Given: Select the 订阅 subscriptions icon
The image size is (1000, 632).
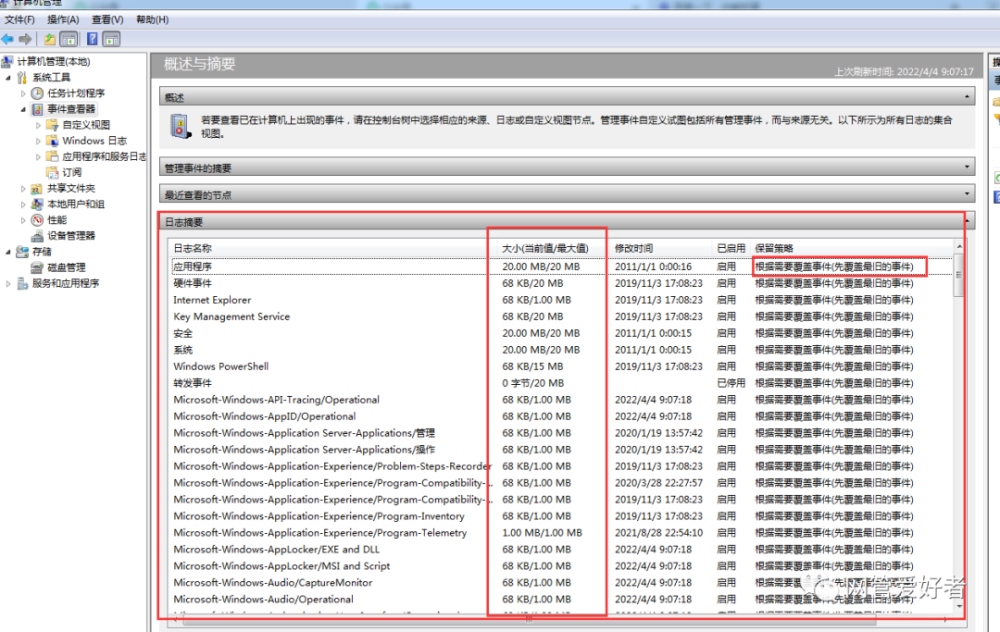Looking at the screenshot, I should (53, 172).
